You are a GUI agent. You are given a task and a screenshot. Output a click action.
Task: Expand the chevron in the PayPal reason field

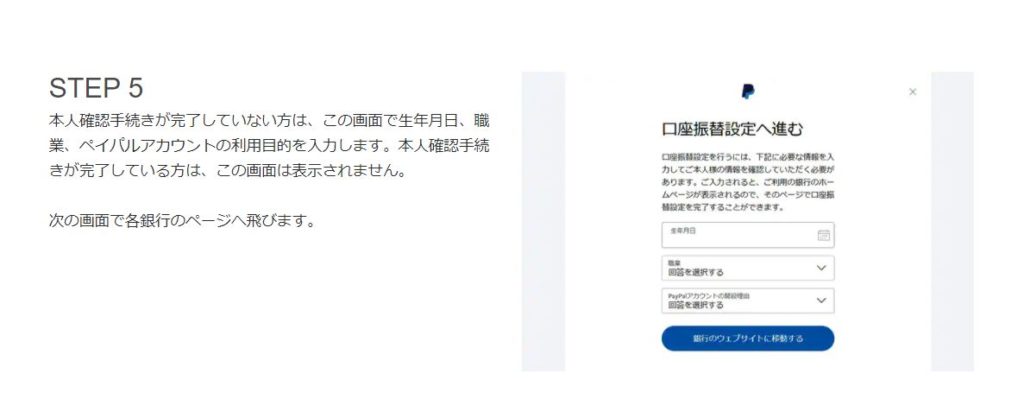822,300
